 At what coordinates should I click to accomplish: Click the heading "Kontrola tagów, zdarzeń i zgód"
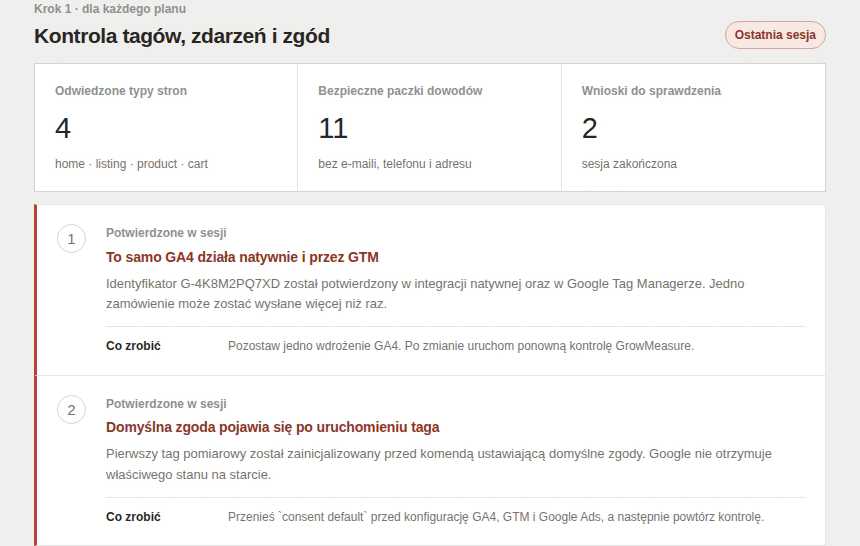pyautogui.click(x=182, y=36)
